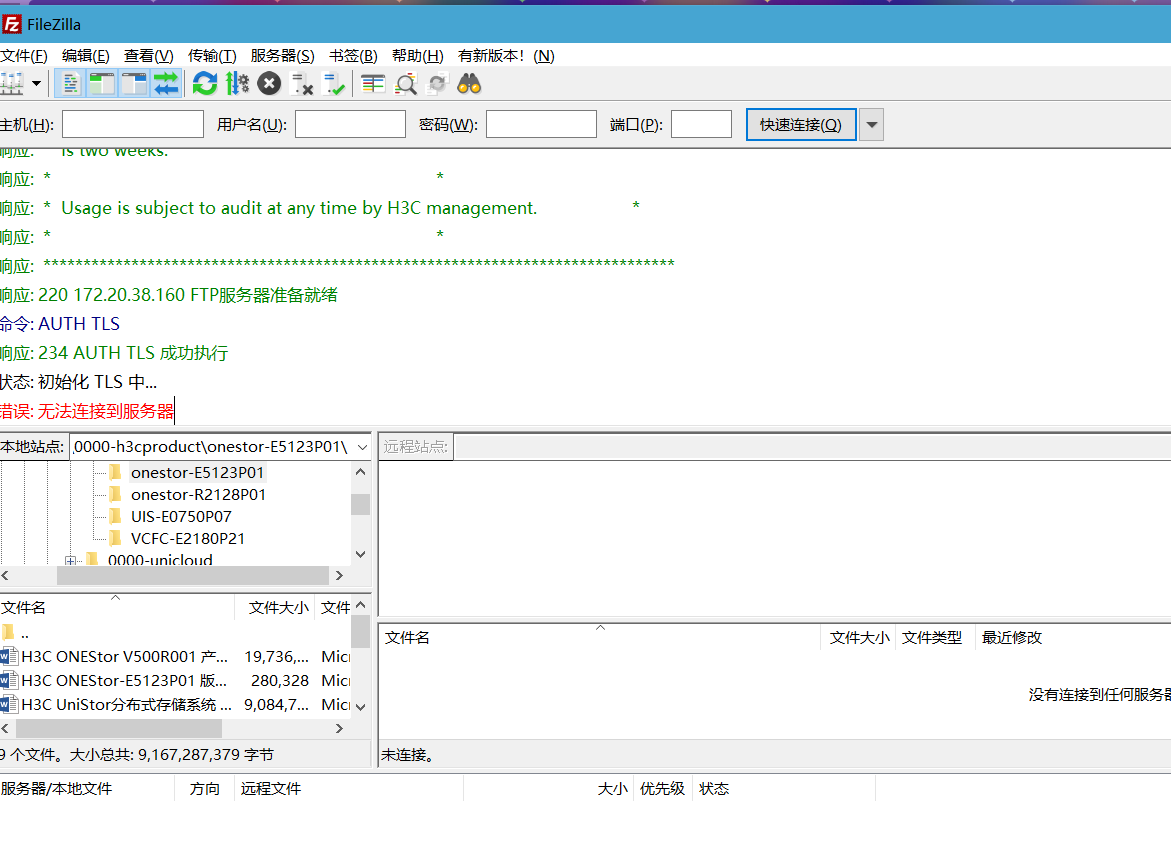This screenshot has height=851, width=1171.
Task: Expand the 0000-unicloud tree node
Action: [x=71, y=561]
